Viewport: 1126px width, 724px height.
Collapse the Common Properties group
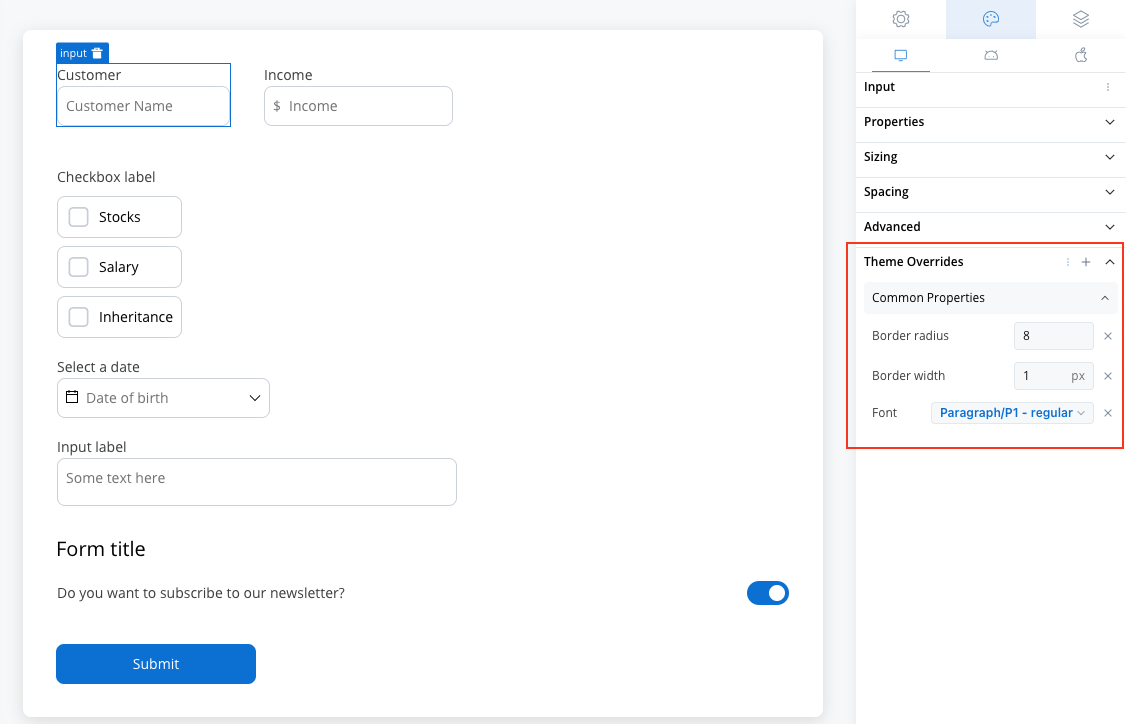(1104, 298)
